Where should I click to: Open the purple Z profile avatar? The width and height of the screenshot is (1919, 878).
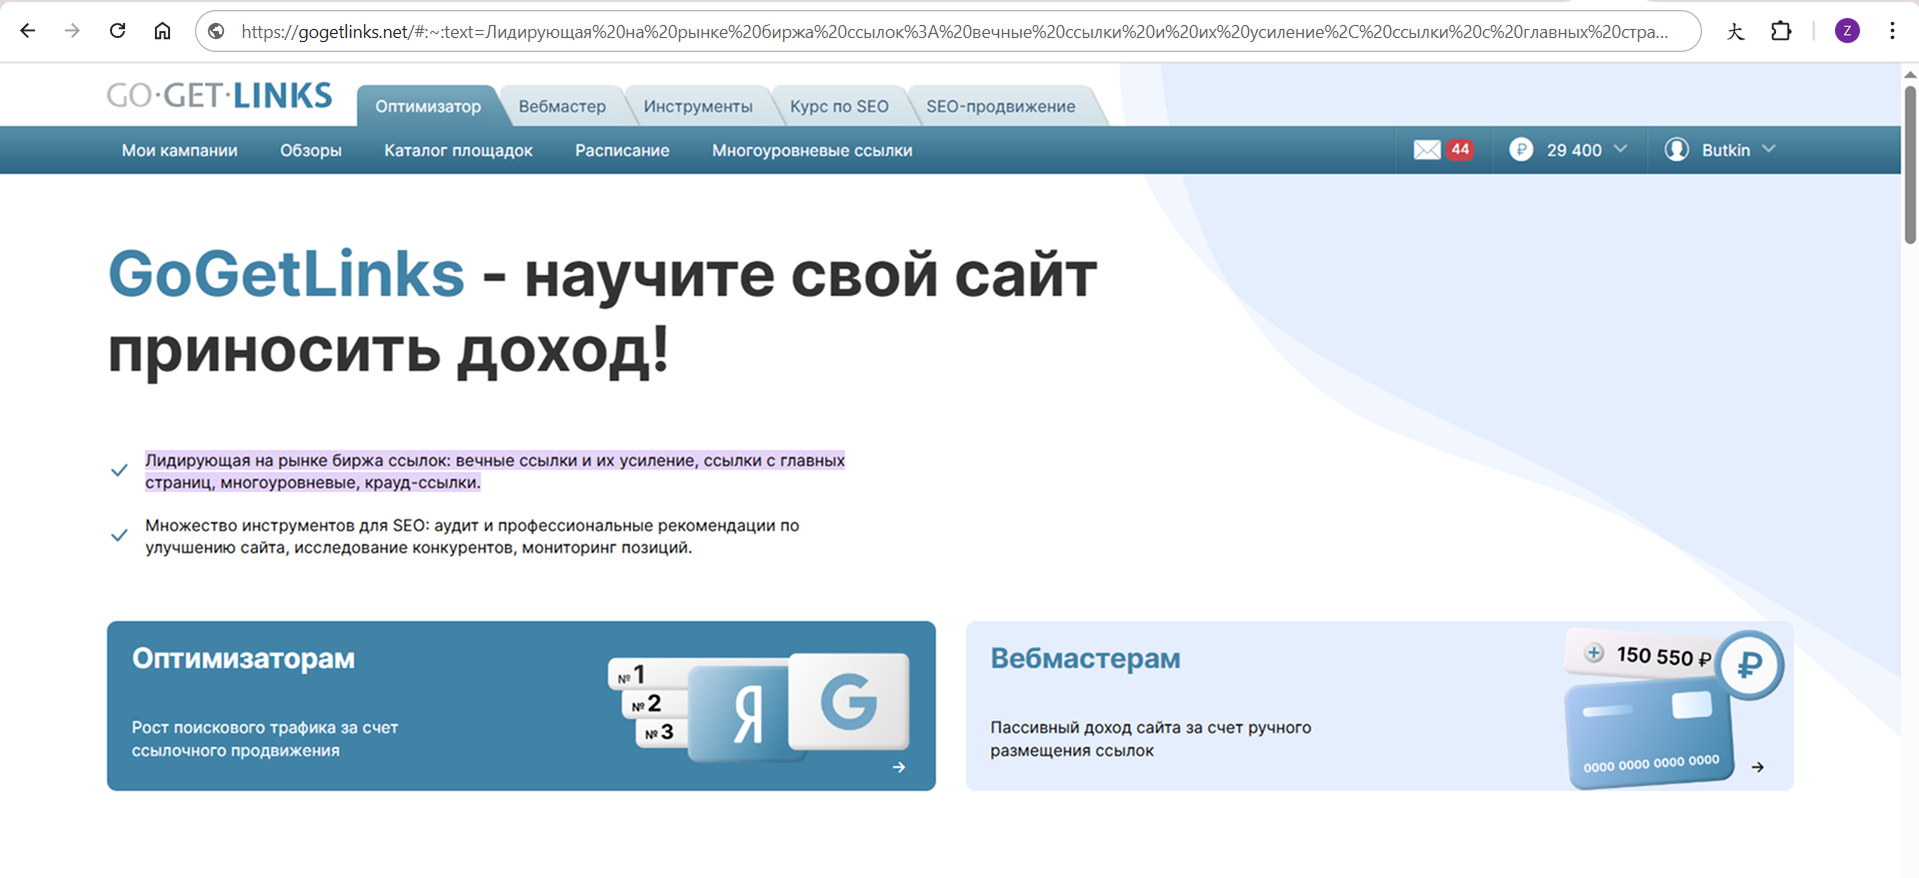coord(1846,31)
